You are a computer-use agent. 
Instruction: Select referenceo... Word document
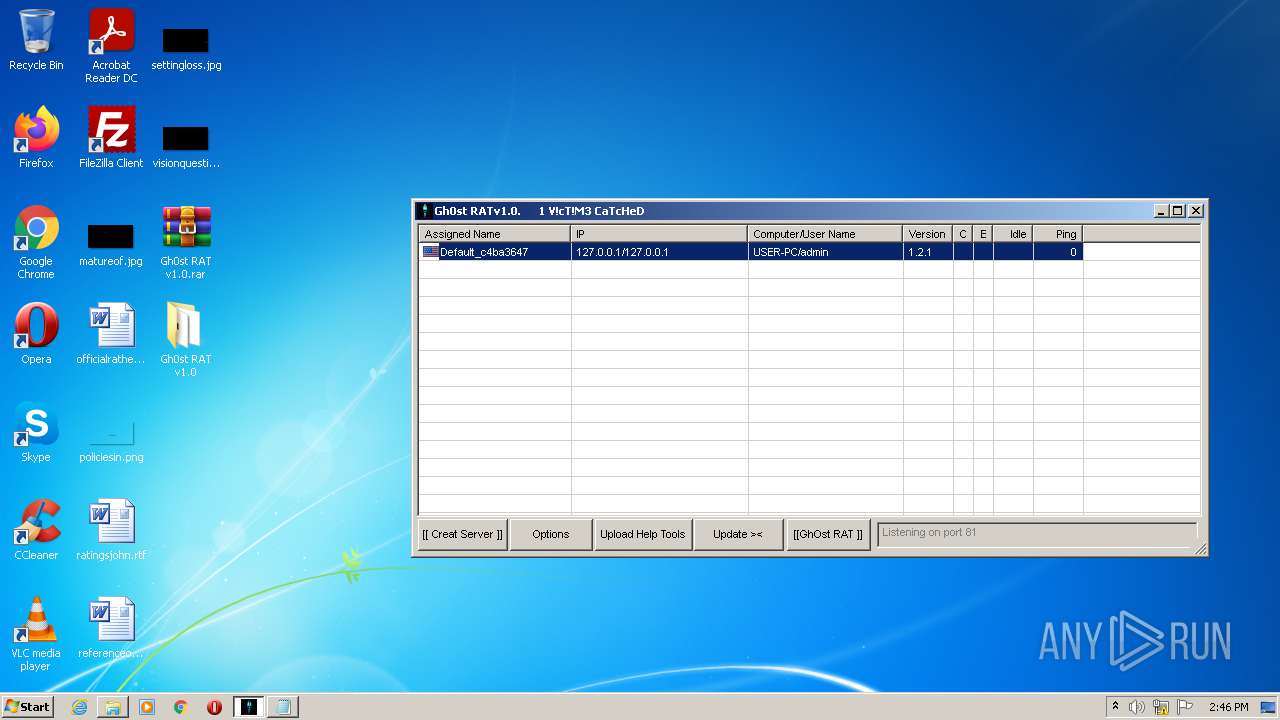(111, 628)
